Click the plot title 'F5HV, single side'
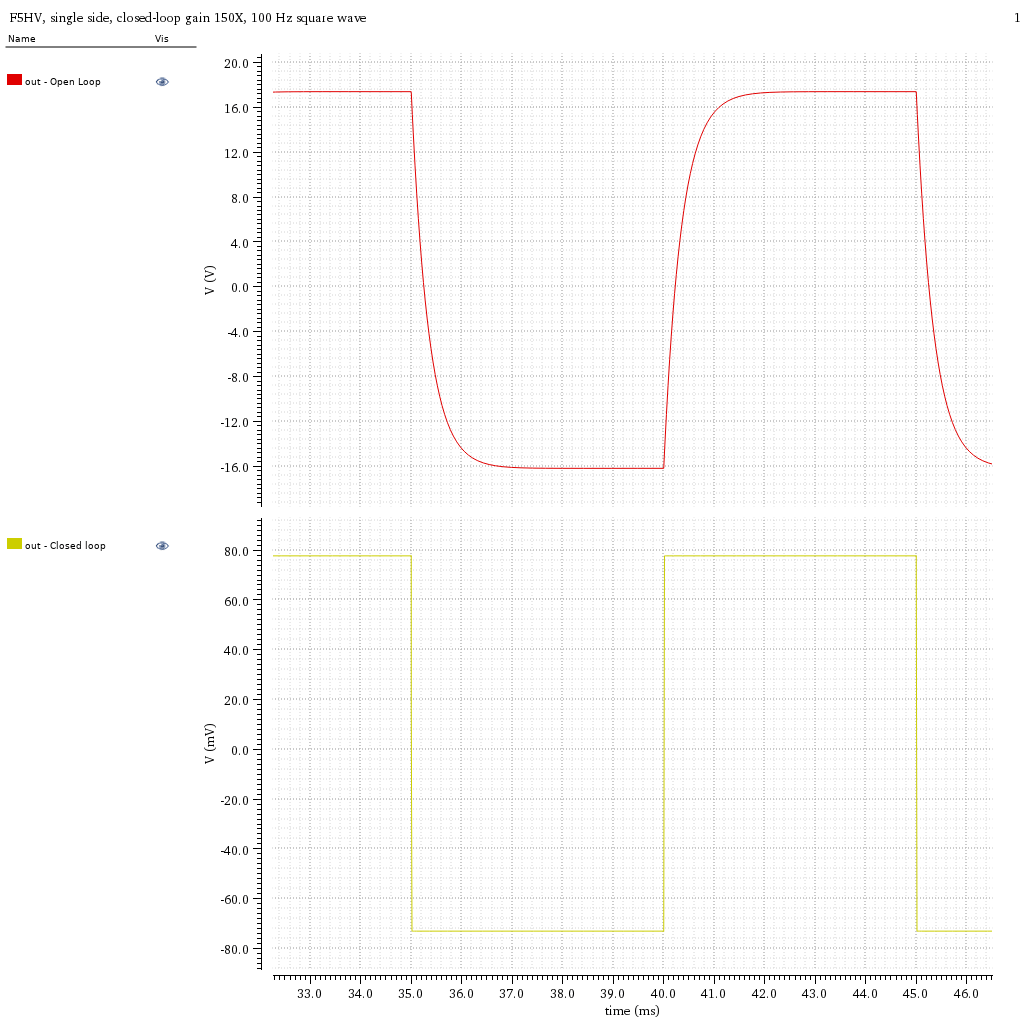Viewport: 1024px width, 1024px height. pyautogui.click(x=187, y=18)
